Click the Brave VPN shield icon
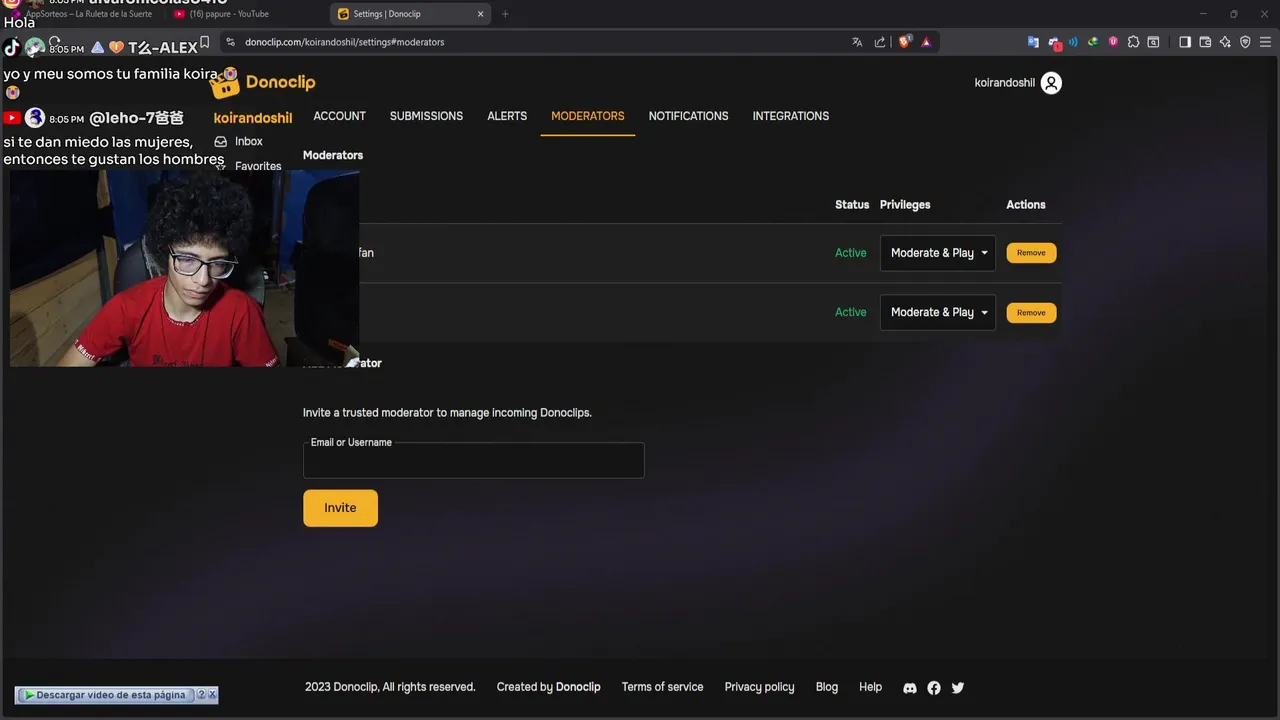The width and height of the screenshot is (1280, 720). pyautogui.click(x=1245, y=42)
